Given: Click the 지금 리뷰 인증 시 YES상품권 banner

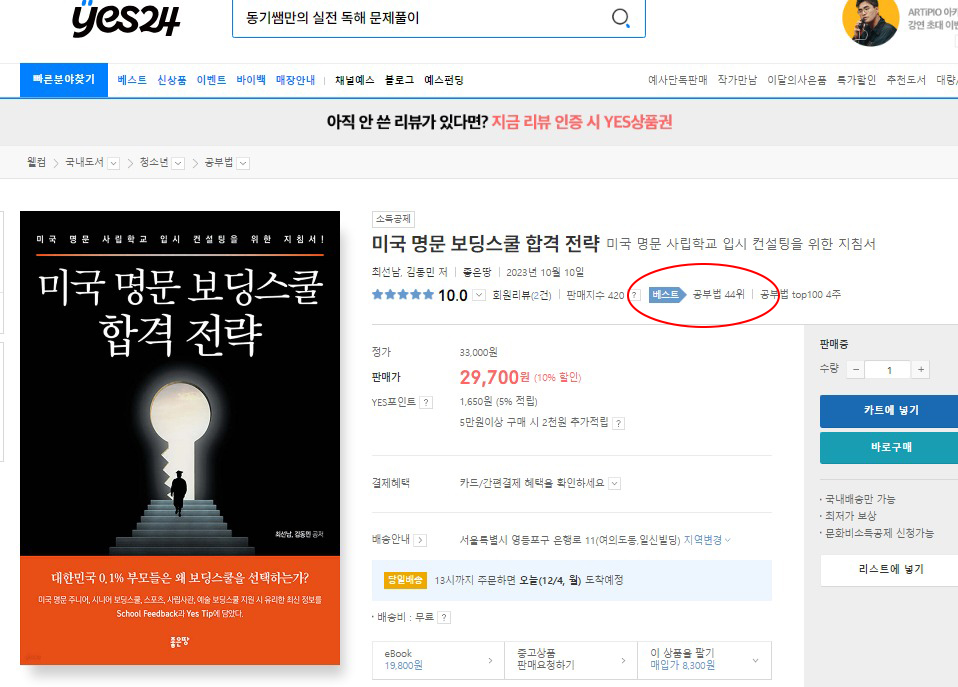Looking at the screenshot, I should click(x=582, y=122).
